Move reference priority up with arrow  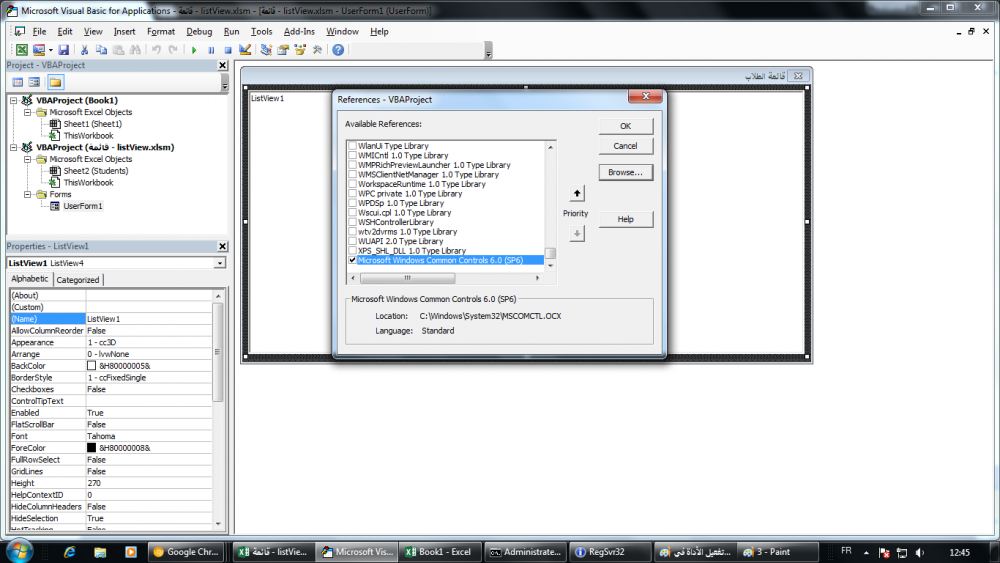(x=577, y=193)
